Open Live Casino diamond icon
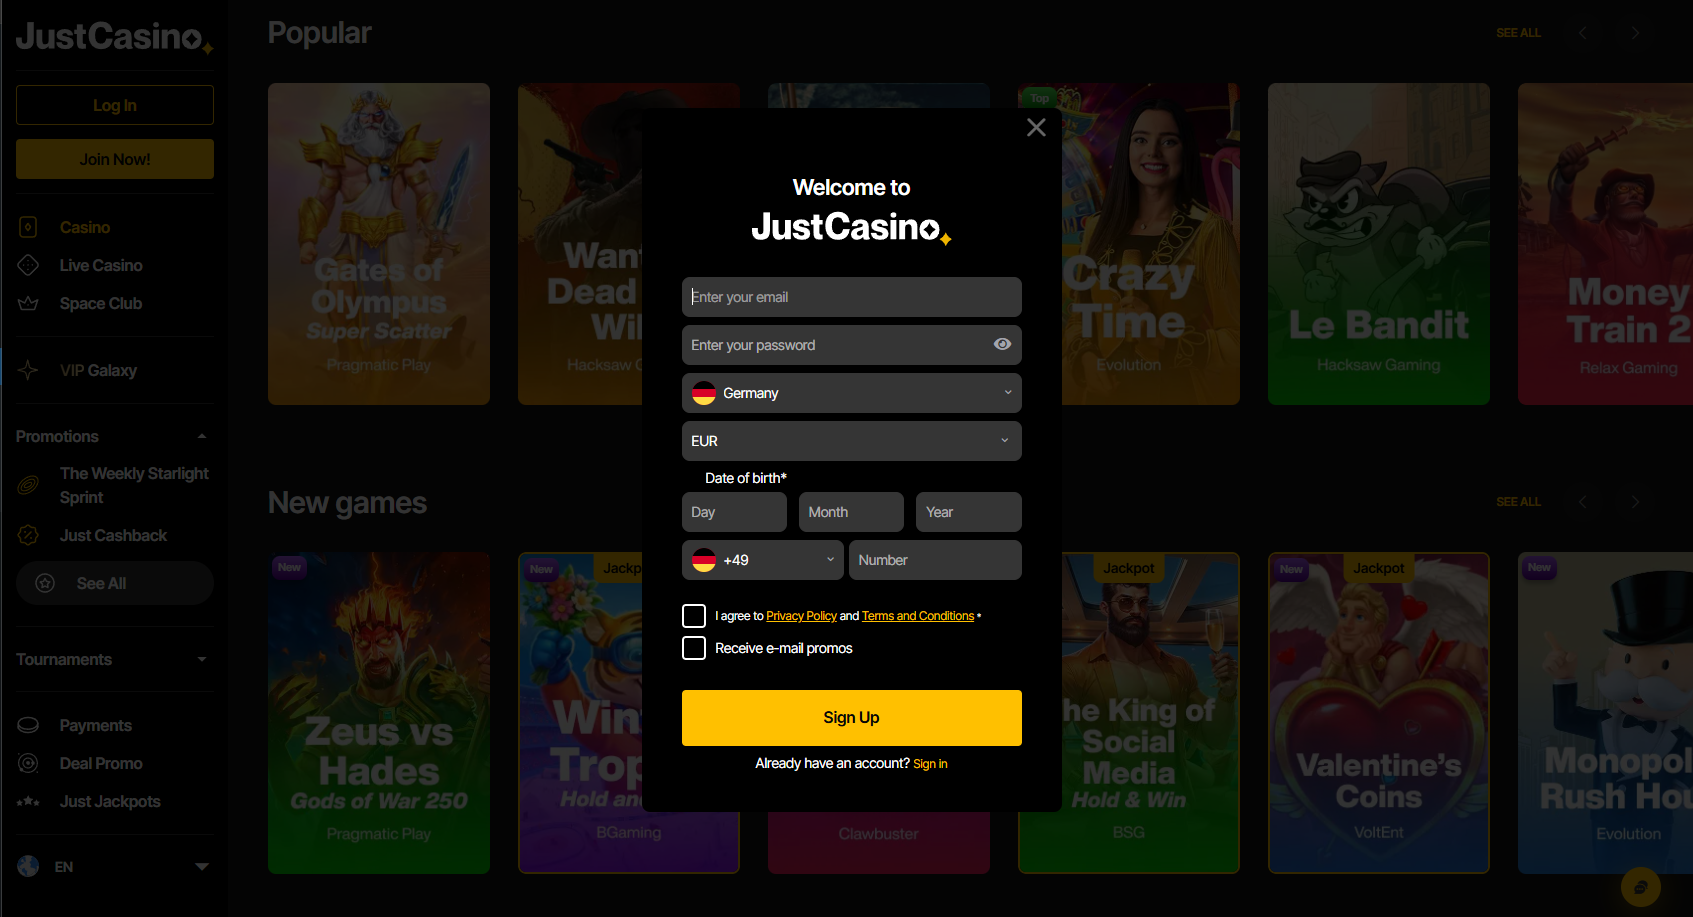 [x=28, y=265]
